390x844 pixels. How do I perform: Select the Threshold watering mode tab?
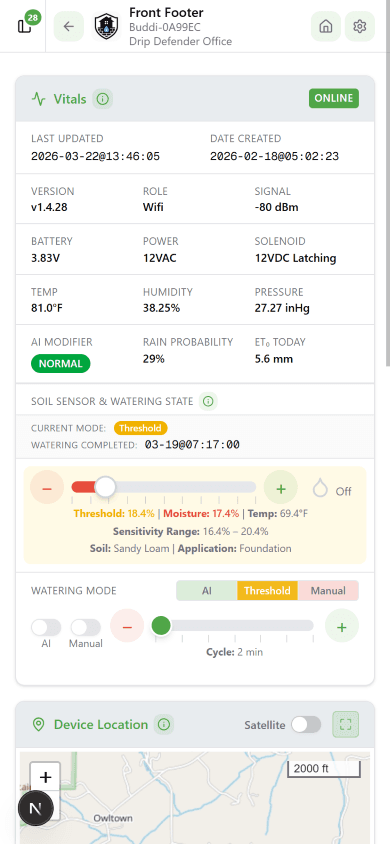pos(267,590)
